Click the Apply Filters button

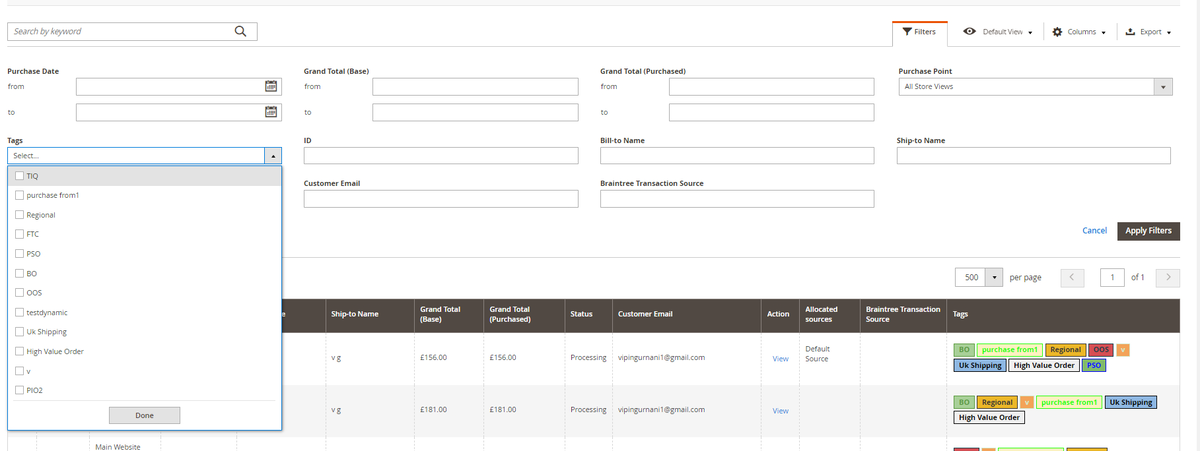pyautogui.click(x=1148, y=231)
